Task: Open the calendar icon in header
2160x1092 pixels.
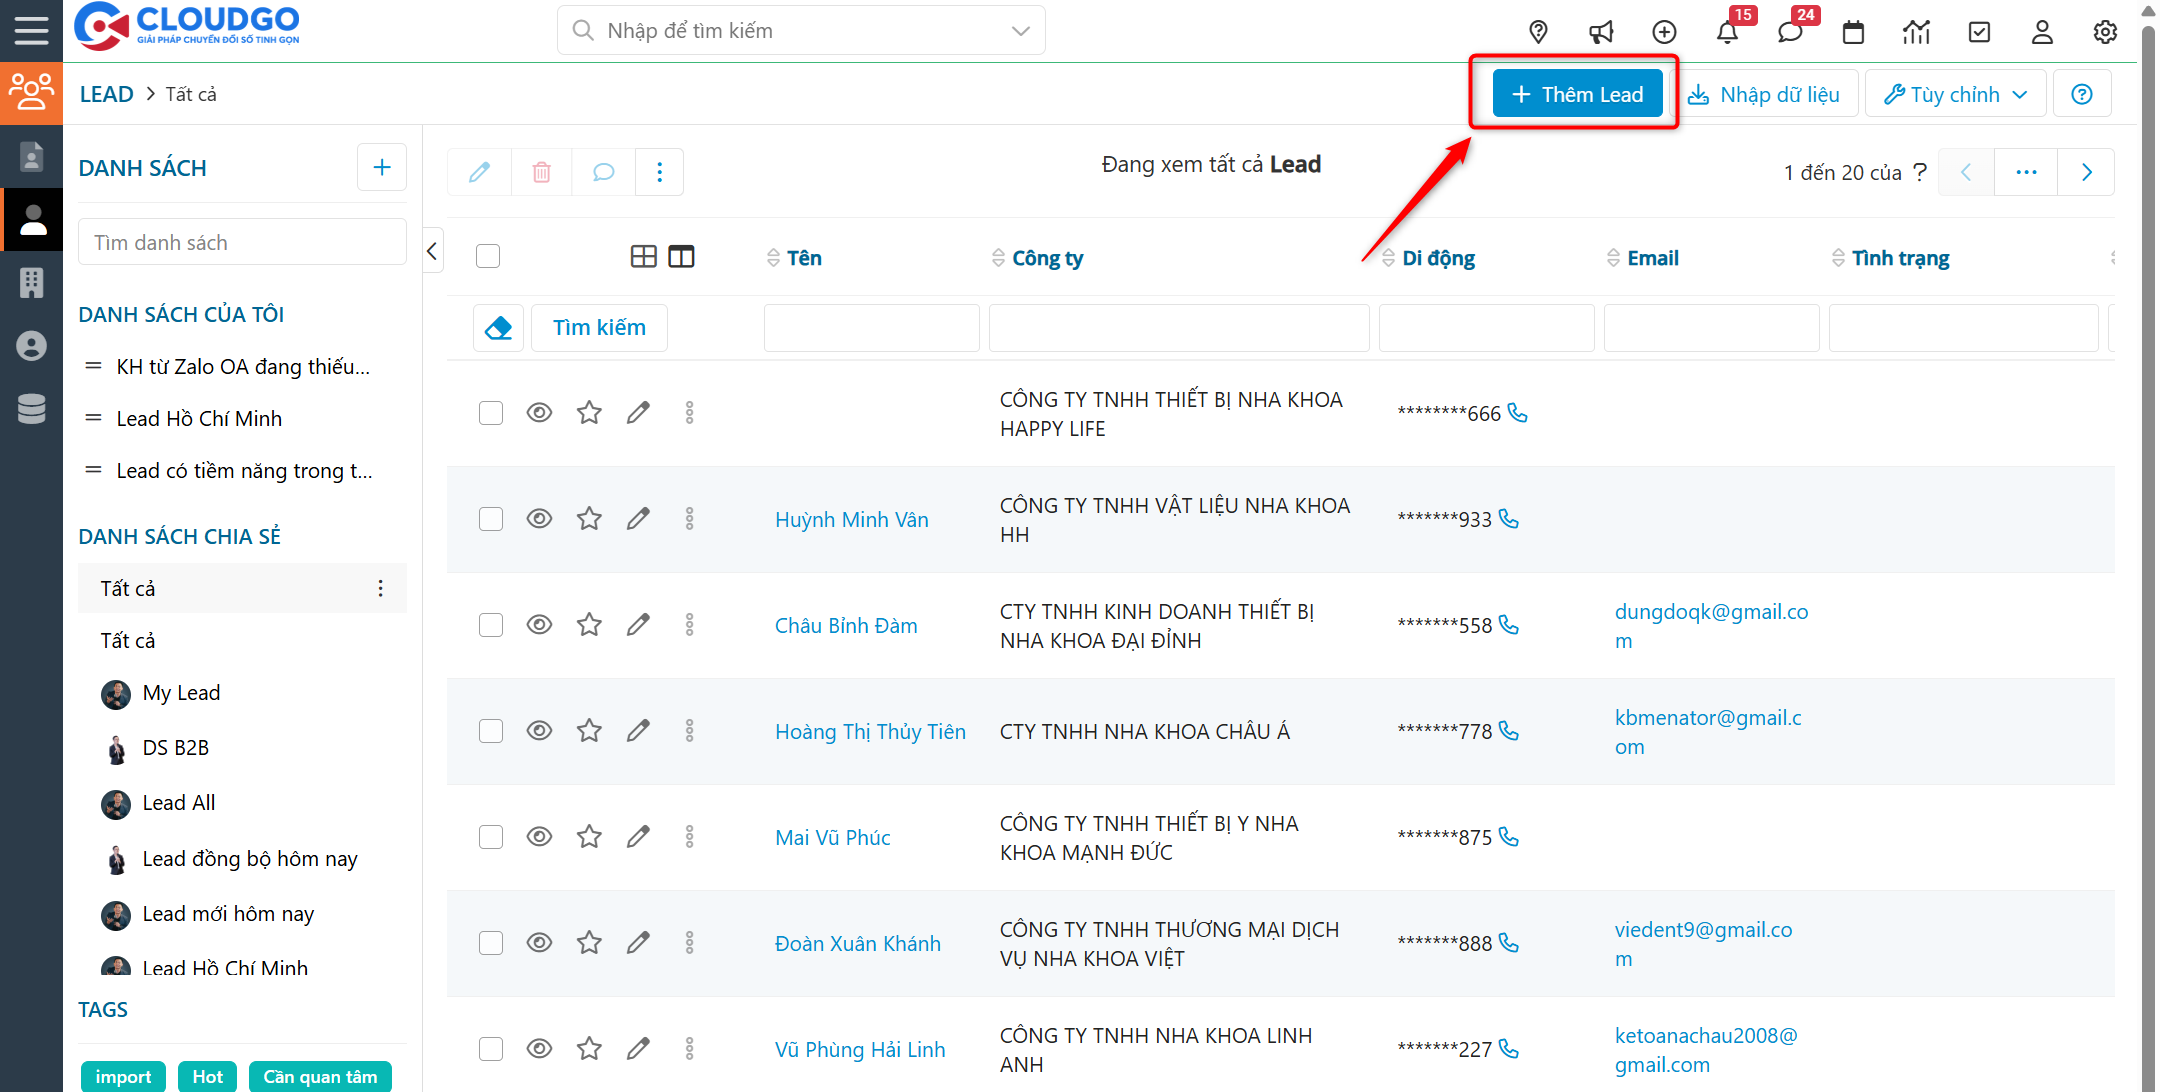Action: pyautogui.click(x=1853, y=32)
